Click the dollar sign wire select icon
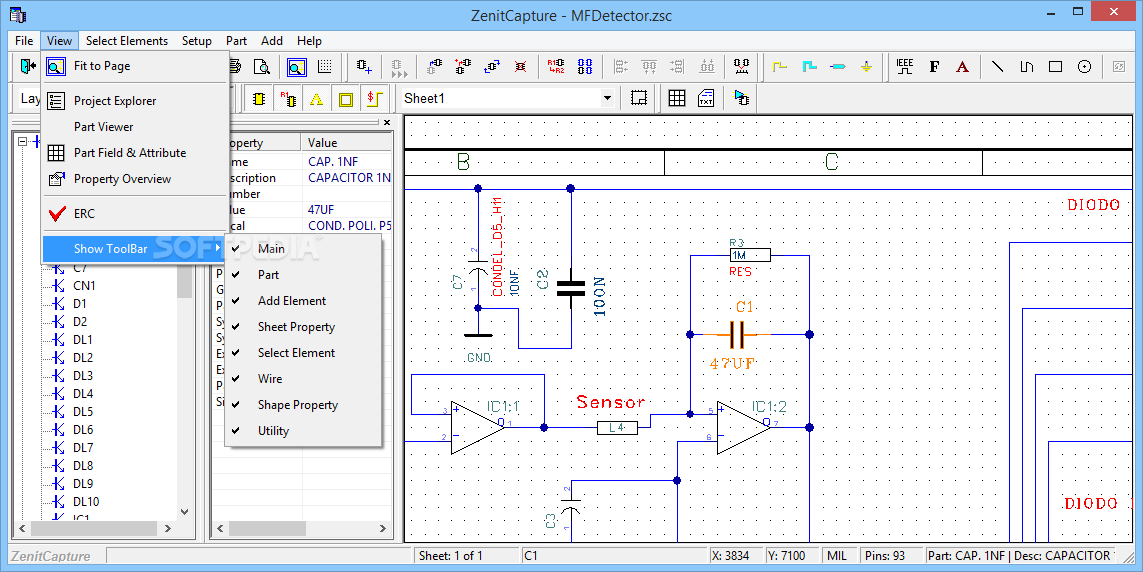Image resolution: width=1143 pixels, height=572 pixels. point(374,98)
